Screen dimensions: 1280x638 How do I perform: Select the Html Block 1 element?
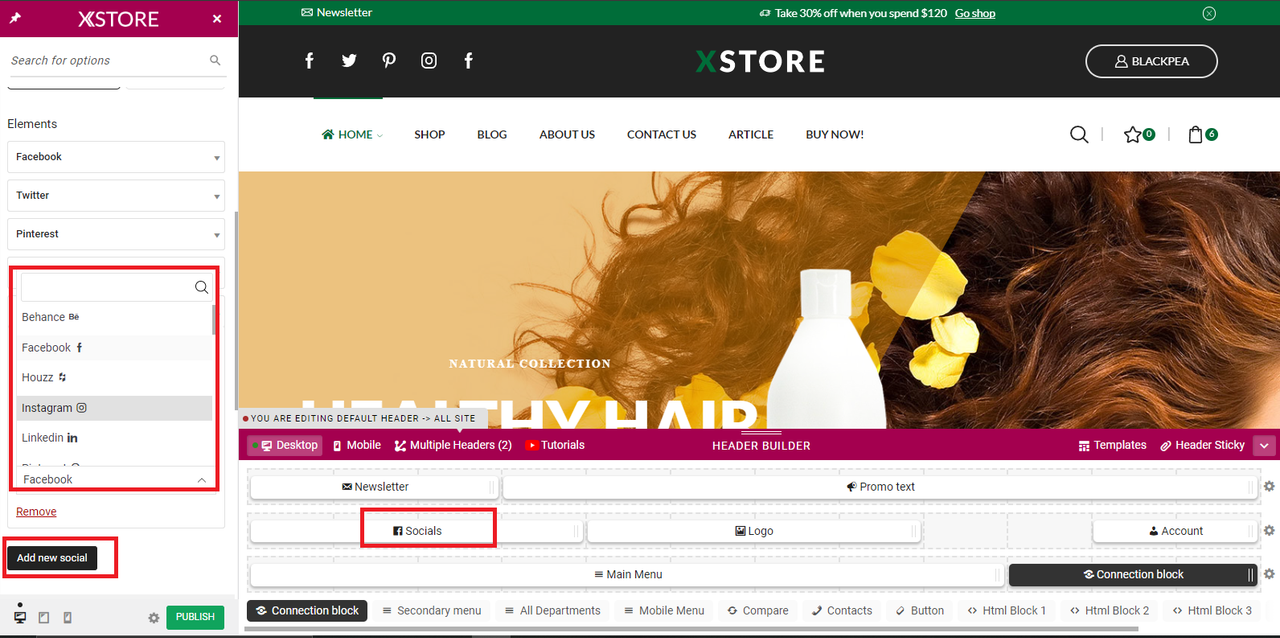(1007, 610)
